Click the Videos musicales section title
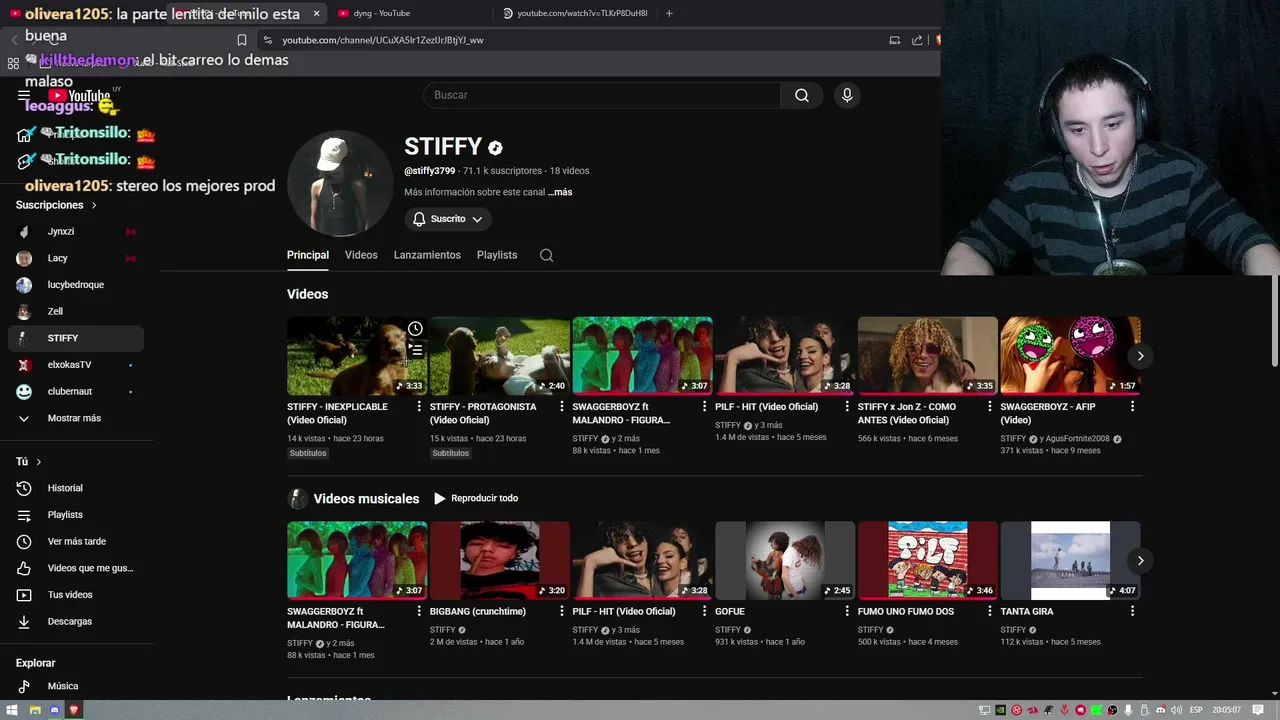 (x=366, y=498)
